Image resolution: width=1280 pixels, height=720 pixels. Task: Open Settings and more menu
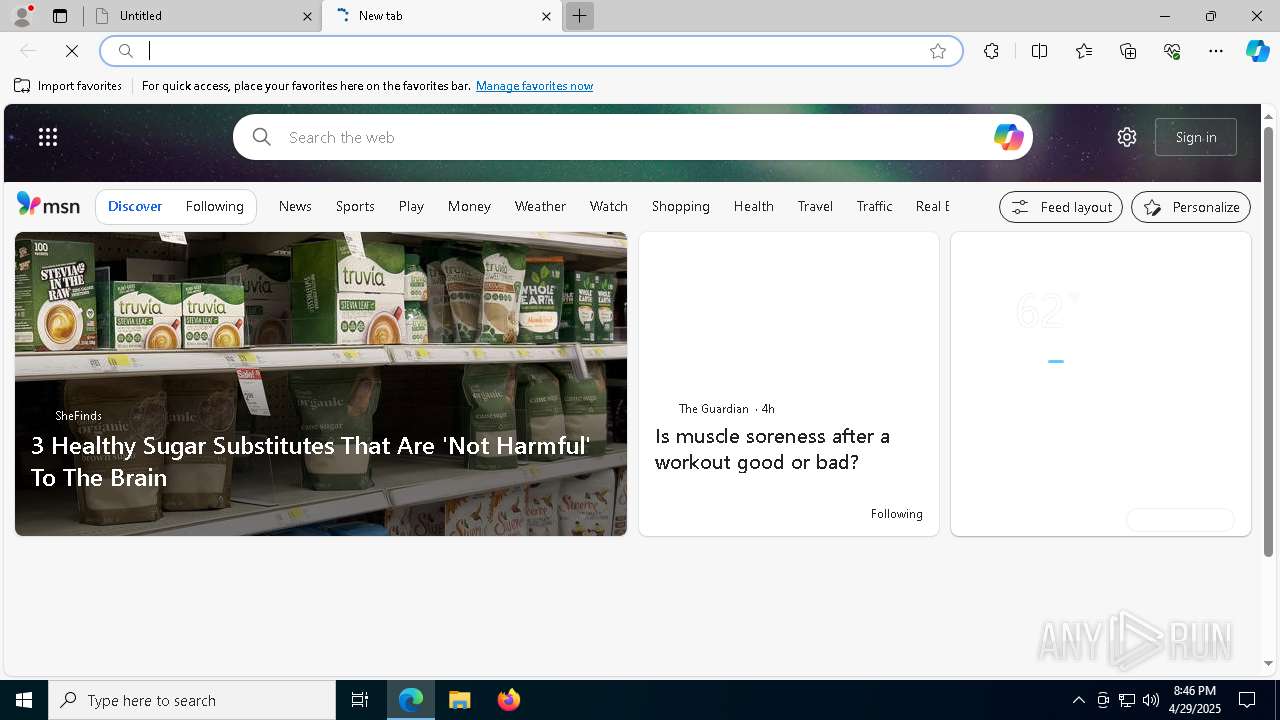(1216, 51)
